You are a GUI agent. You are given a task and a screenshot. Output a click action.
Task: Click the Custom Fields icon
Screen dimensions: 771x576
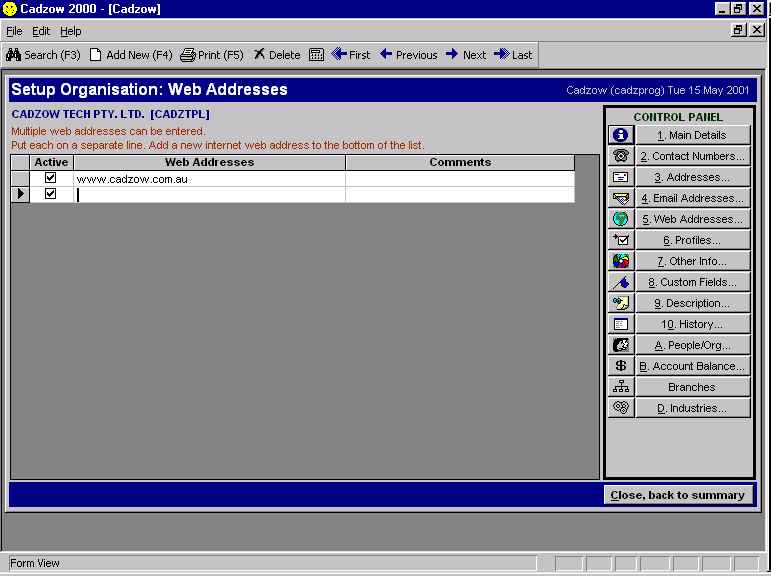click(621, 282)
